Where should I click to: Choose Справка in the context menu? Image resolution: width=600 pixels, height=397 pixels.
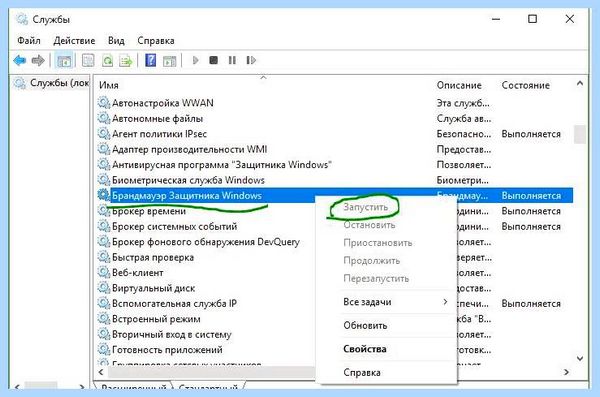coord(362,372)
